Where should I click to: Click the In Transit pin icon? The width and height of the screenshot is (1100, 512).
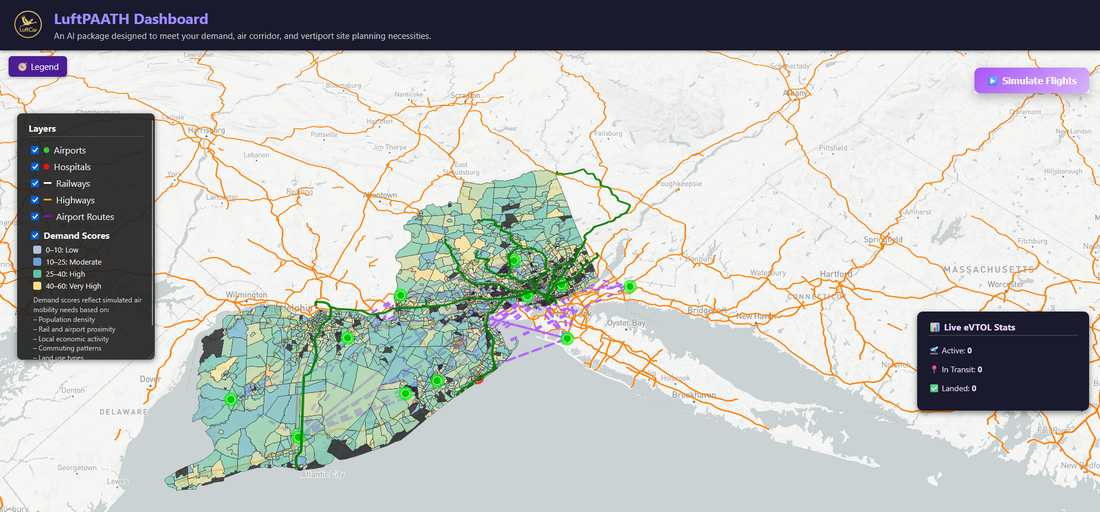pyautogui.click(x=934, y=369)
